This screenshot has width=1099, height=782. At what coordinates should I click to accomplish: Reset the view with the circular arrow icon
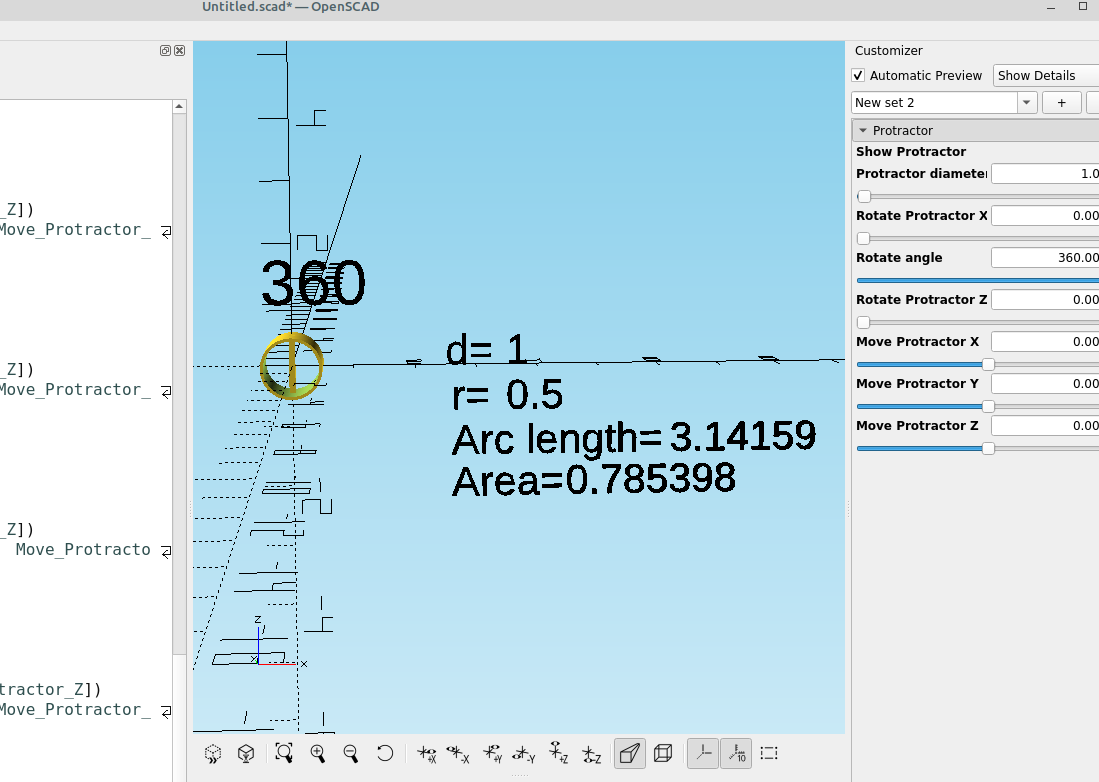click(x=385, y=753)
